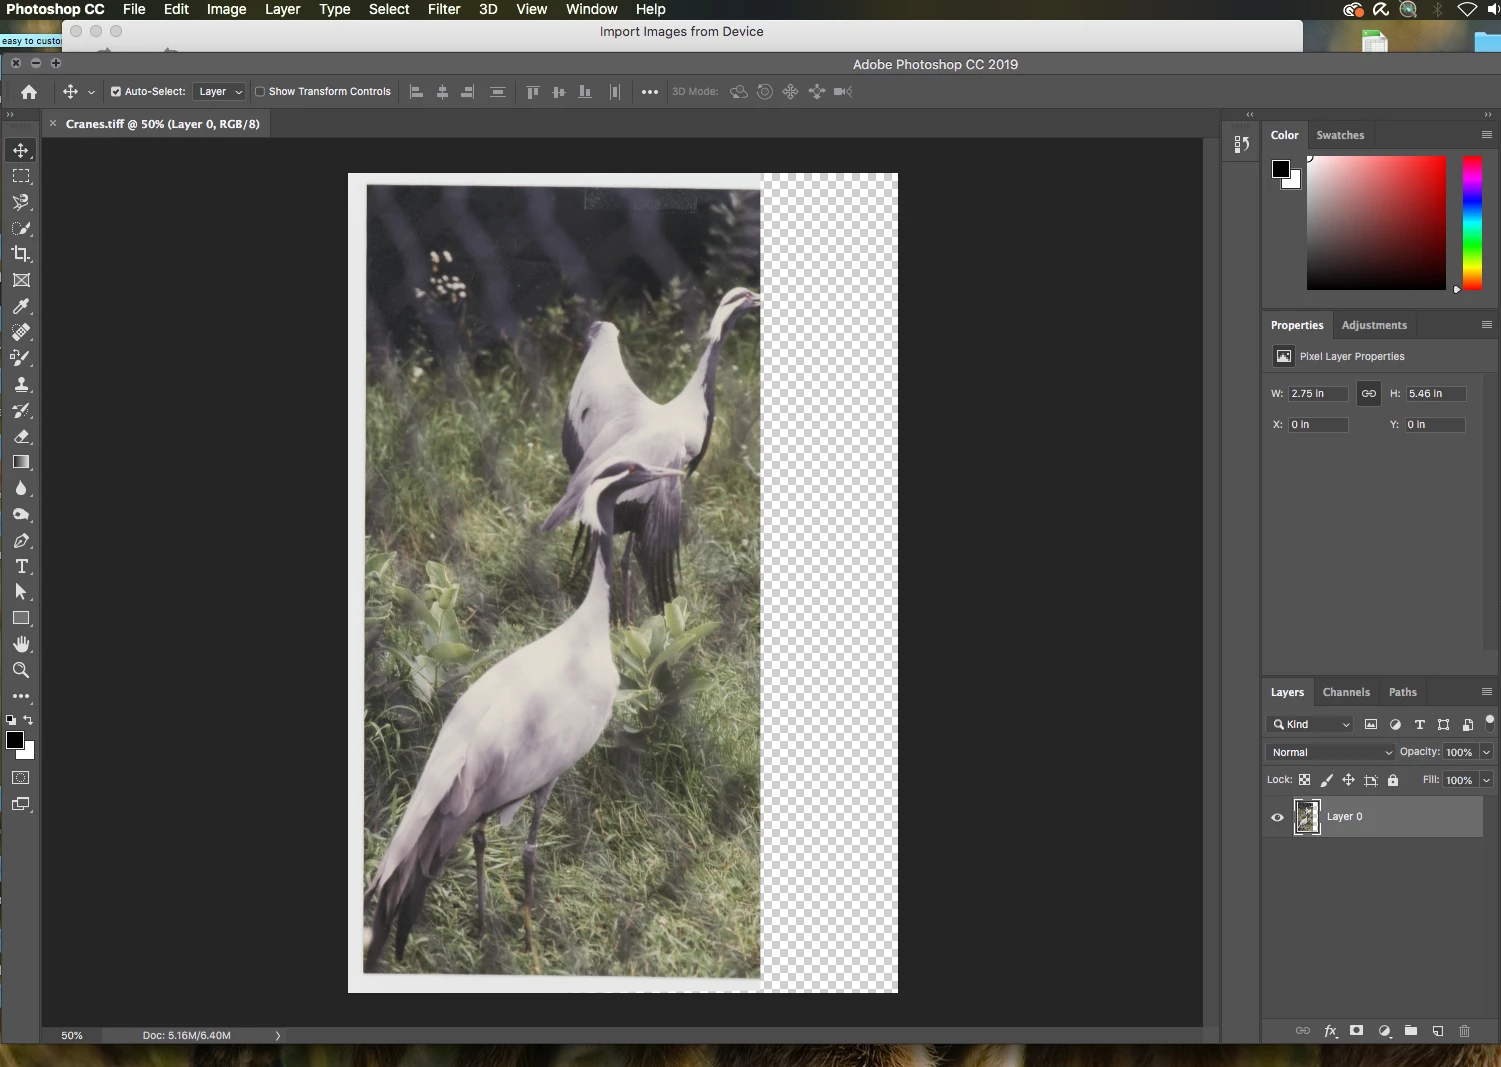Activate the Zoom tool

(21, 670)
